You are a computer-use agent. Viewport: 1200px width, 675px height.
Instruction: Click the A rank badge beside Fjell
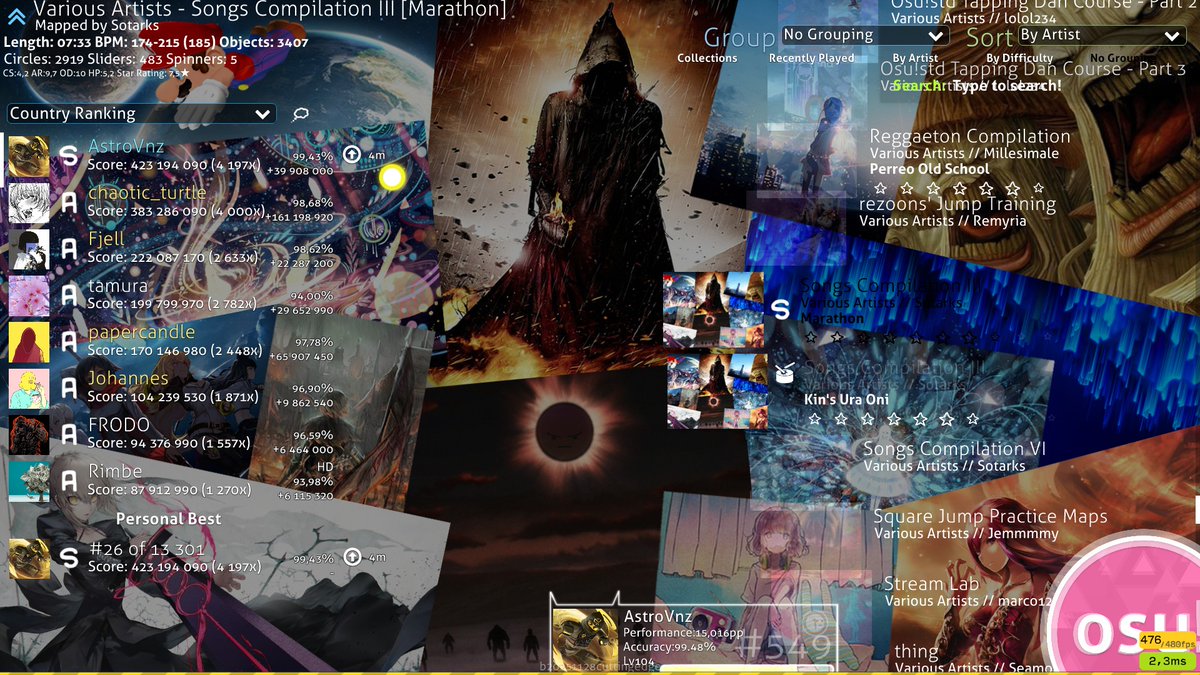pyautogui.click(x=68, y=249)
